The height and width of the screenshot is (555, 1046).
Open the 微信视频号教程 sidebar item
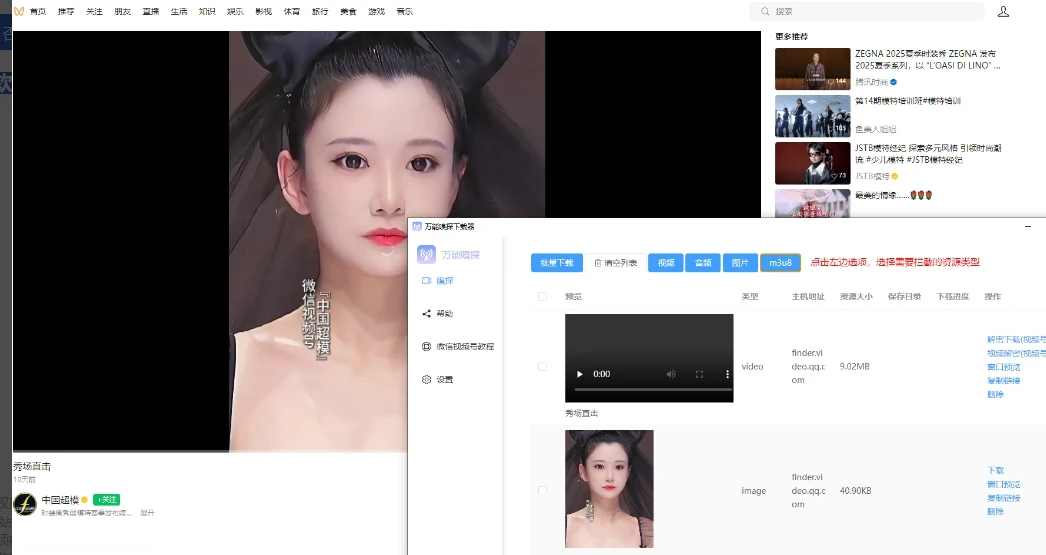click(458, 346)
